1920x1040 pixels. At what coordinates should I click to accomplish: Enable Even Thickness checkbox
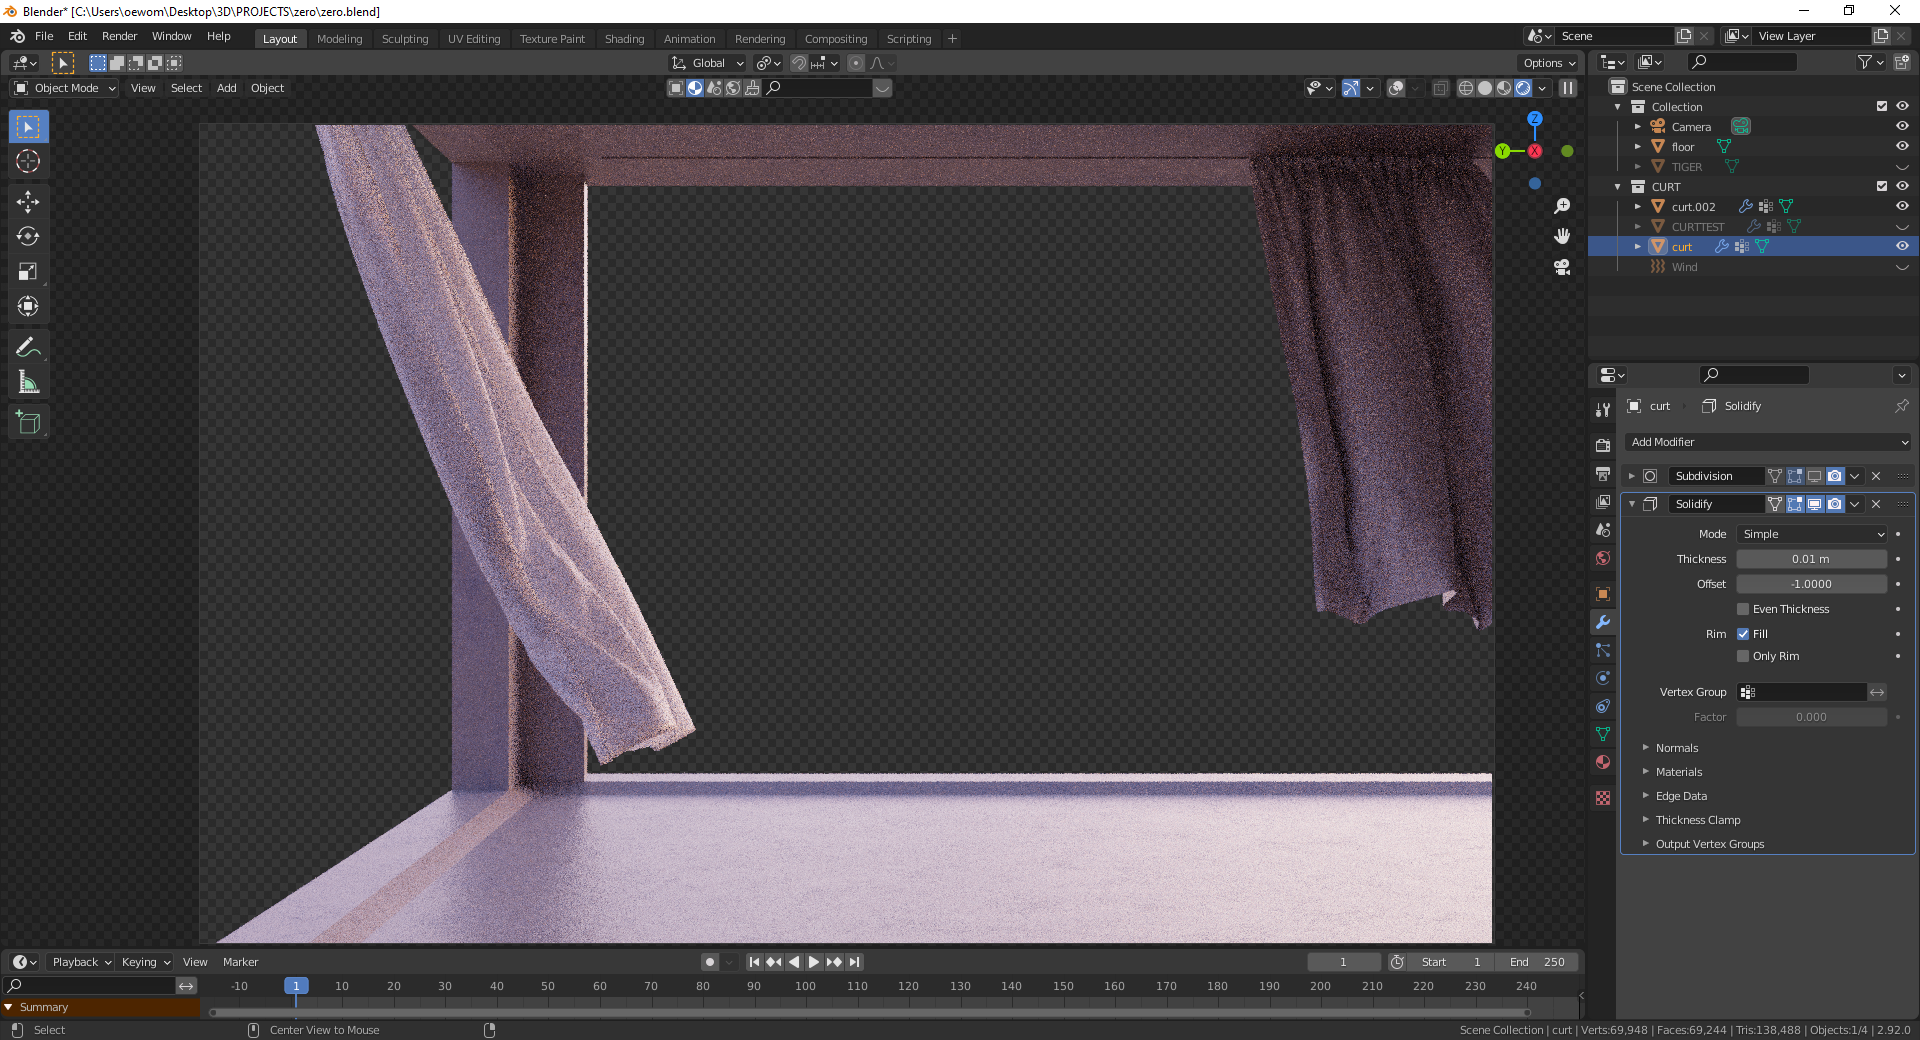pyautogui.click(x=1743, y=609)
